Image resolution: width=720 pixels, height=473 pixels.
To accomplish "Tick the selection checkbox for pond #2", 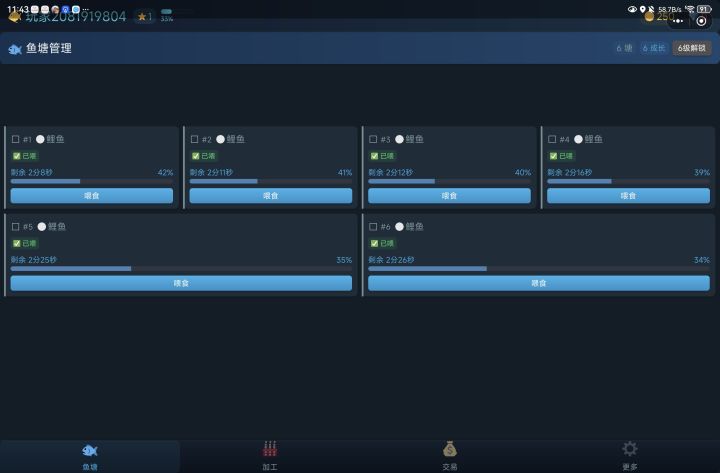I will point(195,139).
